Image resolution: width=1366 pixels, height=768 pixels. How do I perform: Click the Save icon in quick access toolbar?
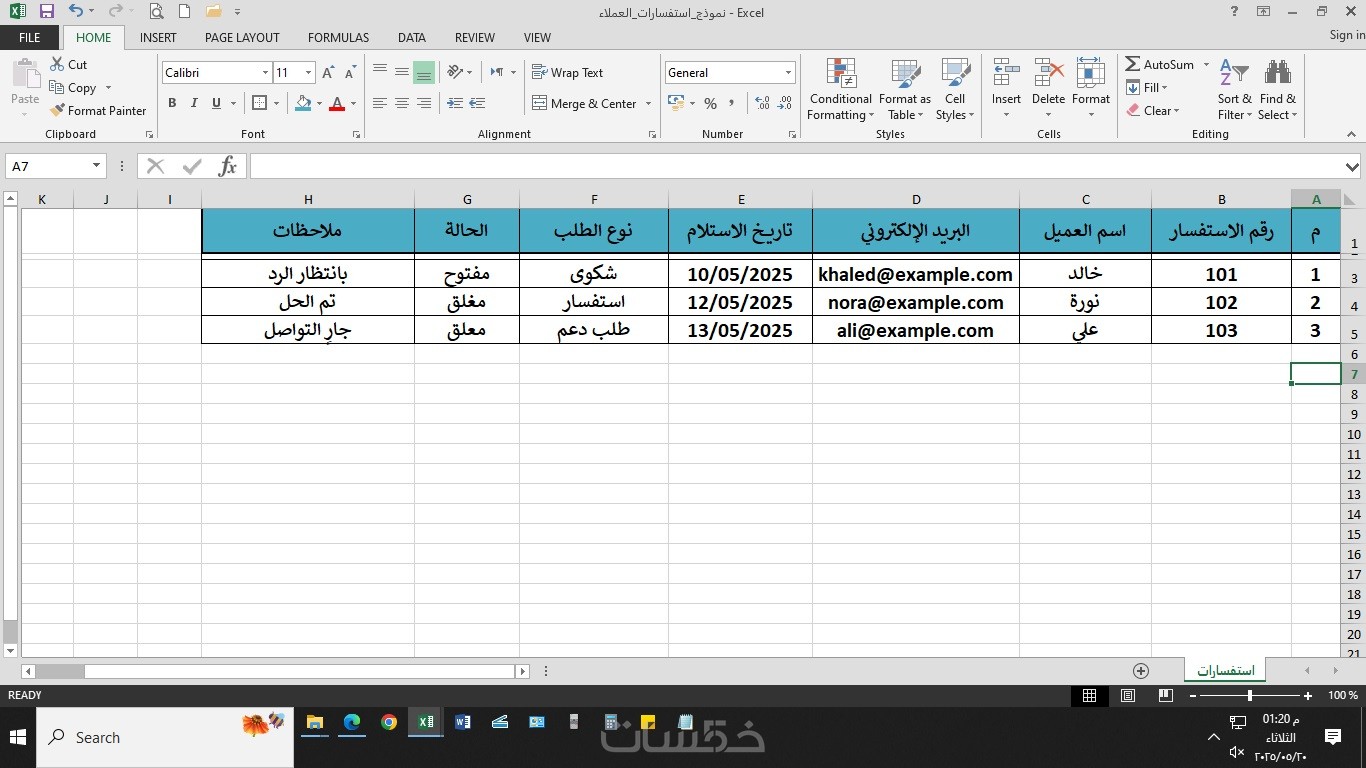46,12
